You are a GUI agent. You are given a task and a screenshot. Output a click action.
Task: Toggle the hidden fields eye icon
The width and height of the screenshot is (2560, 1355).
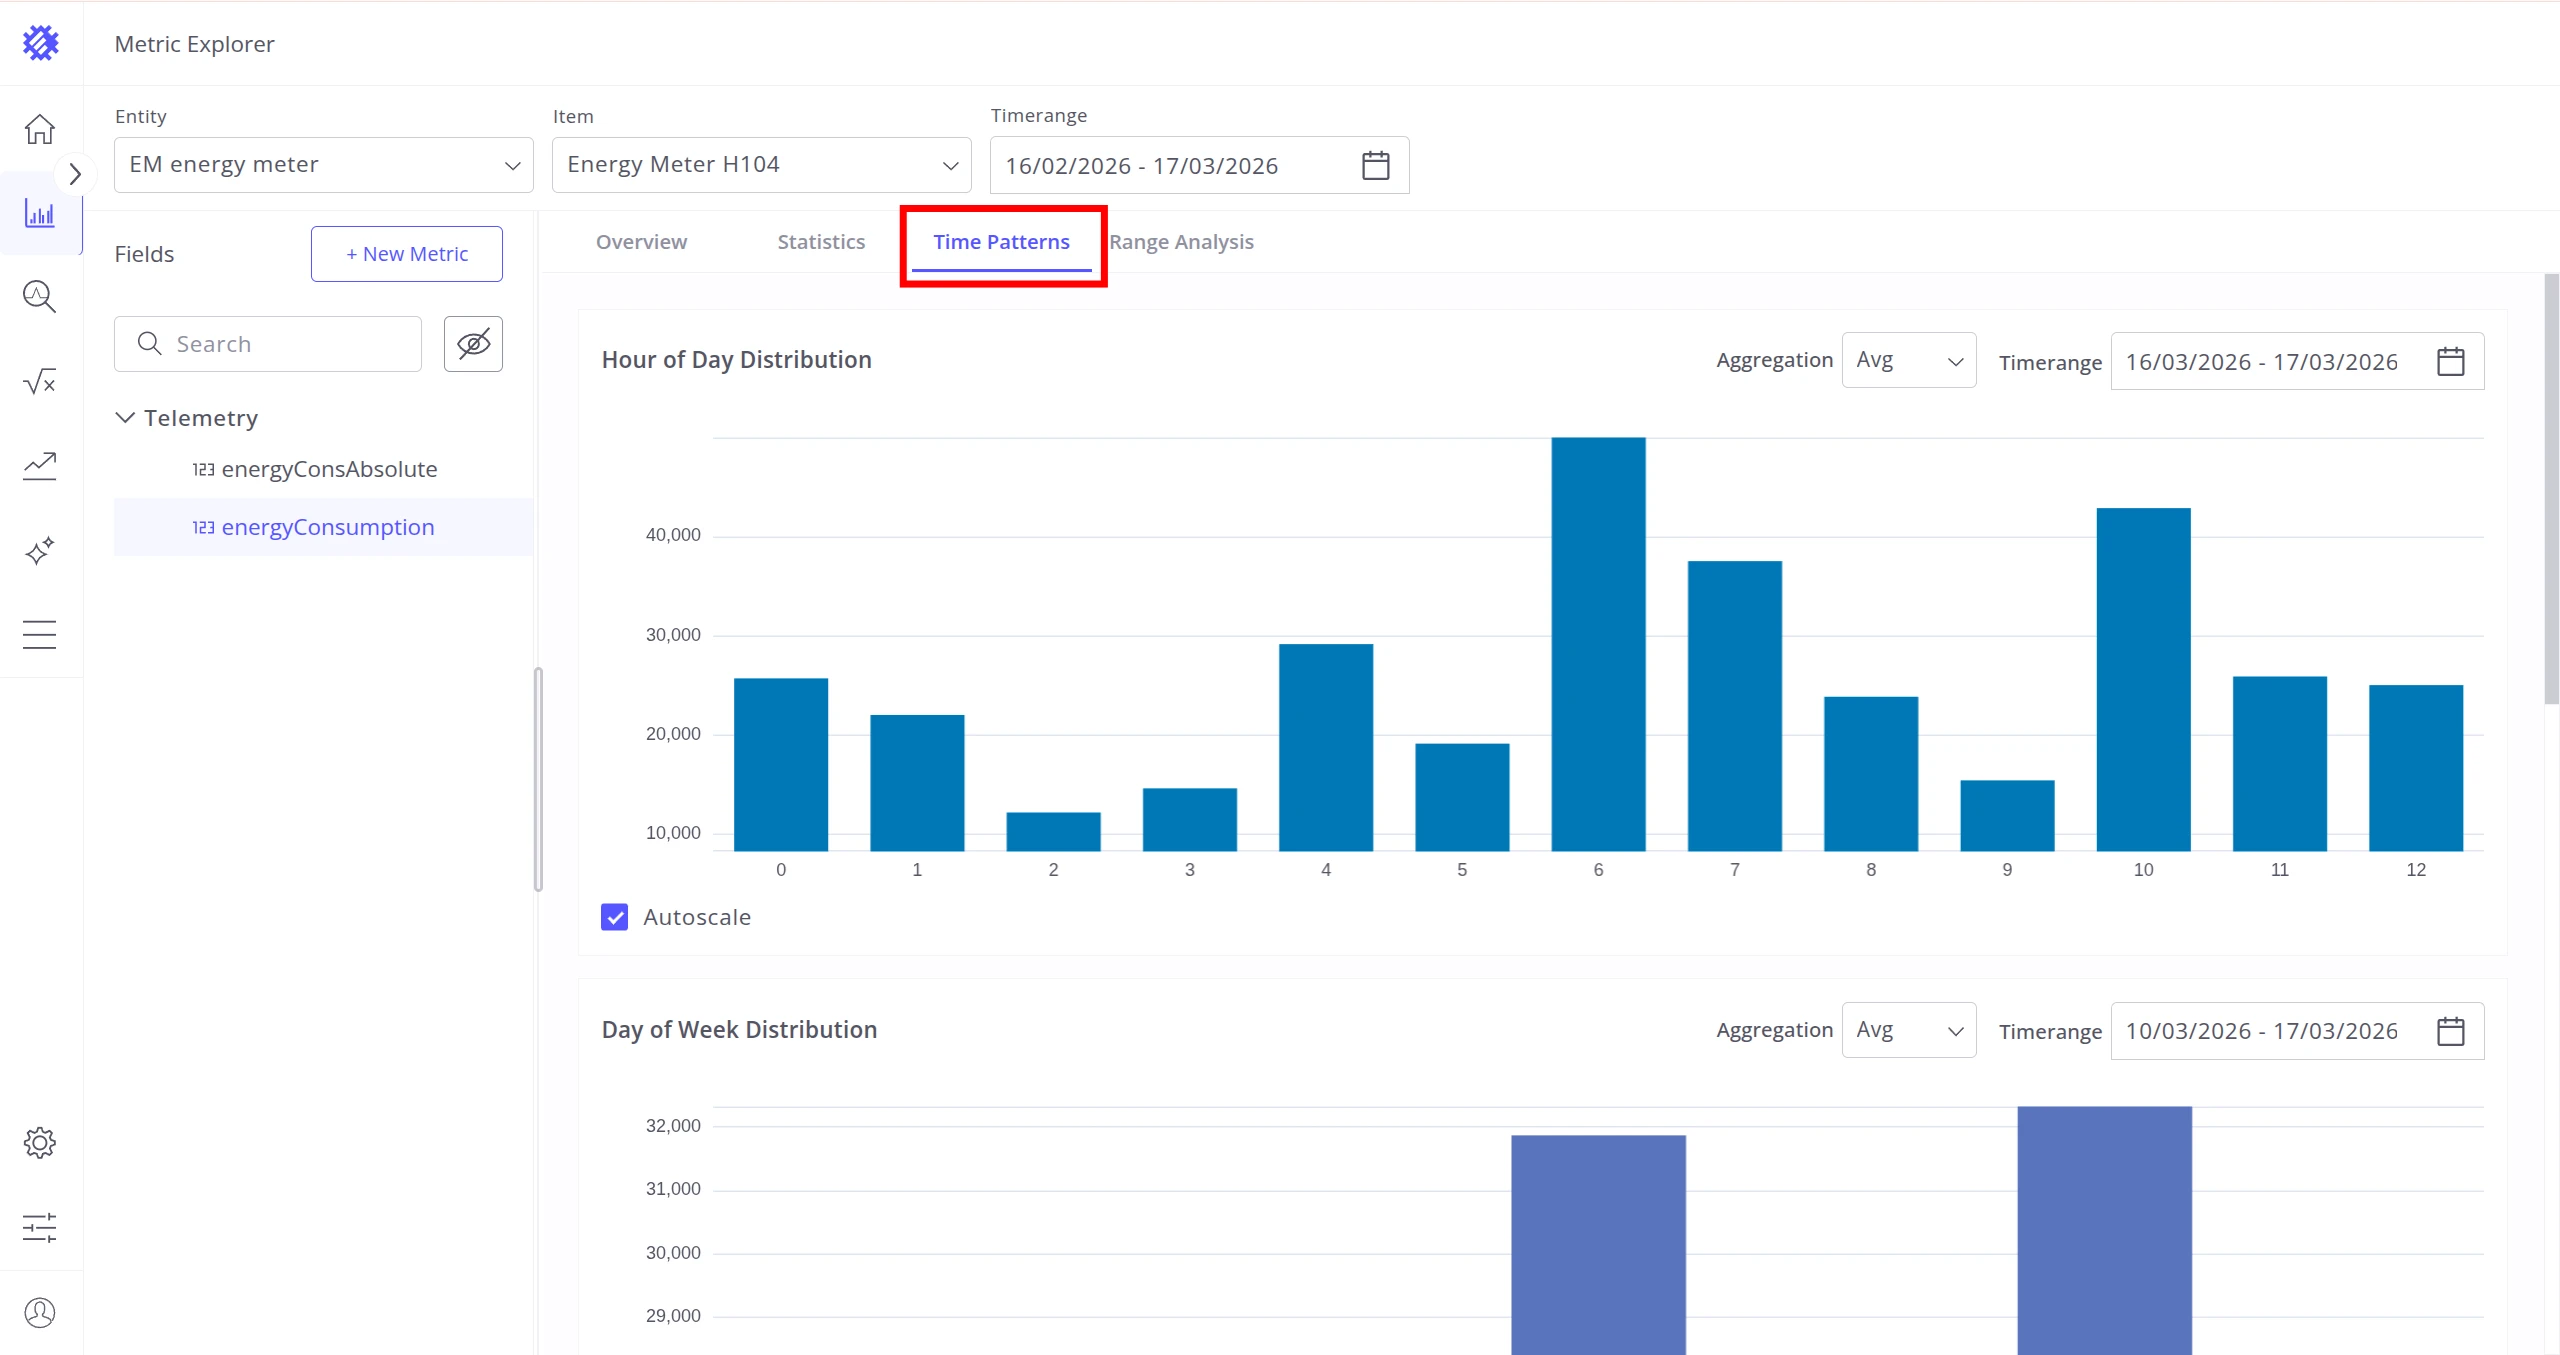(x=473, y=344)
